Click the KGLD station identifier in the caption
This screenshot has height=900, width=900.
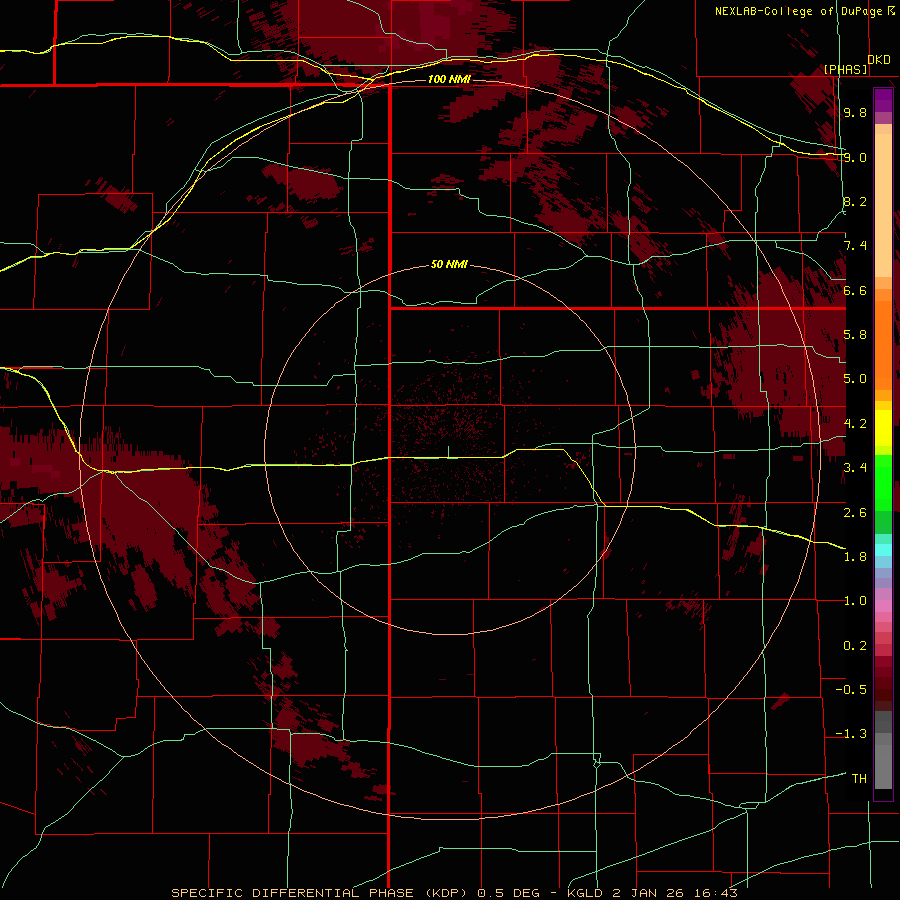pyautogui.click(x=586, y=893)
